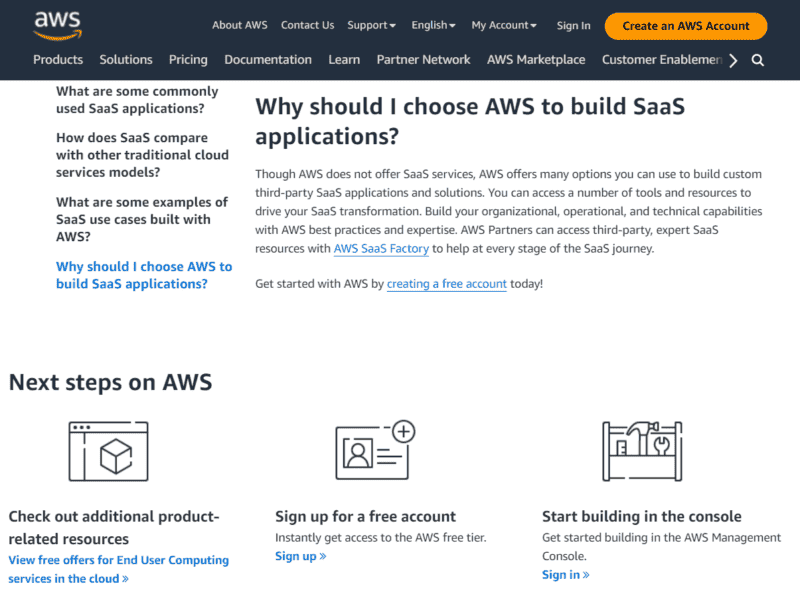Image resolution: width=800 pixels, height=600 pixels.
Task: Select the ID card free account icon
Action: pos(374,451)
